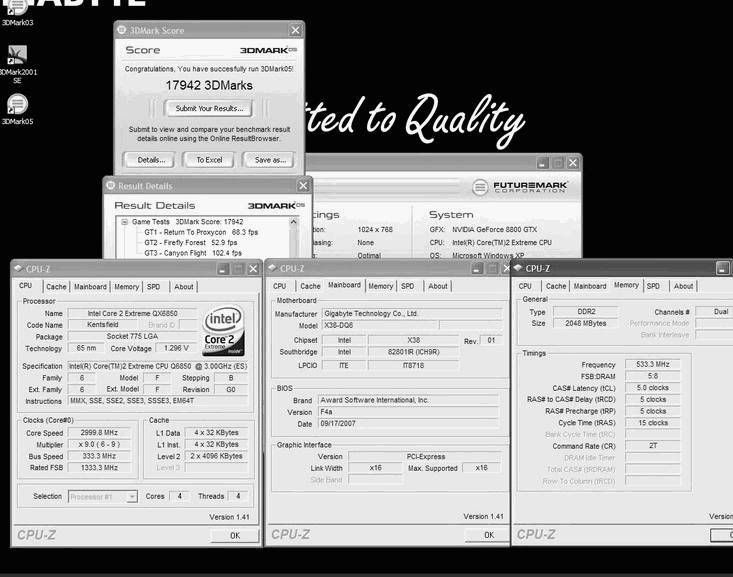The height and width of the screenshot is (577, 733).
Task: Close the 3DMark Score window
Action: 295,30
